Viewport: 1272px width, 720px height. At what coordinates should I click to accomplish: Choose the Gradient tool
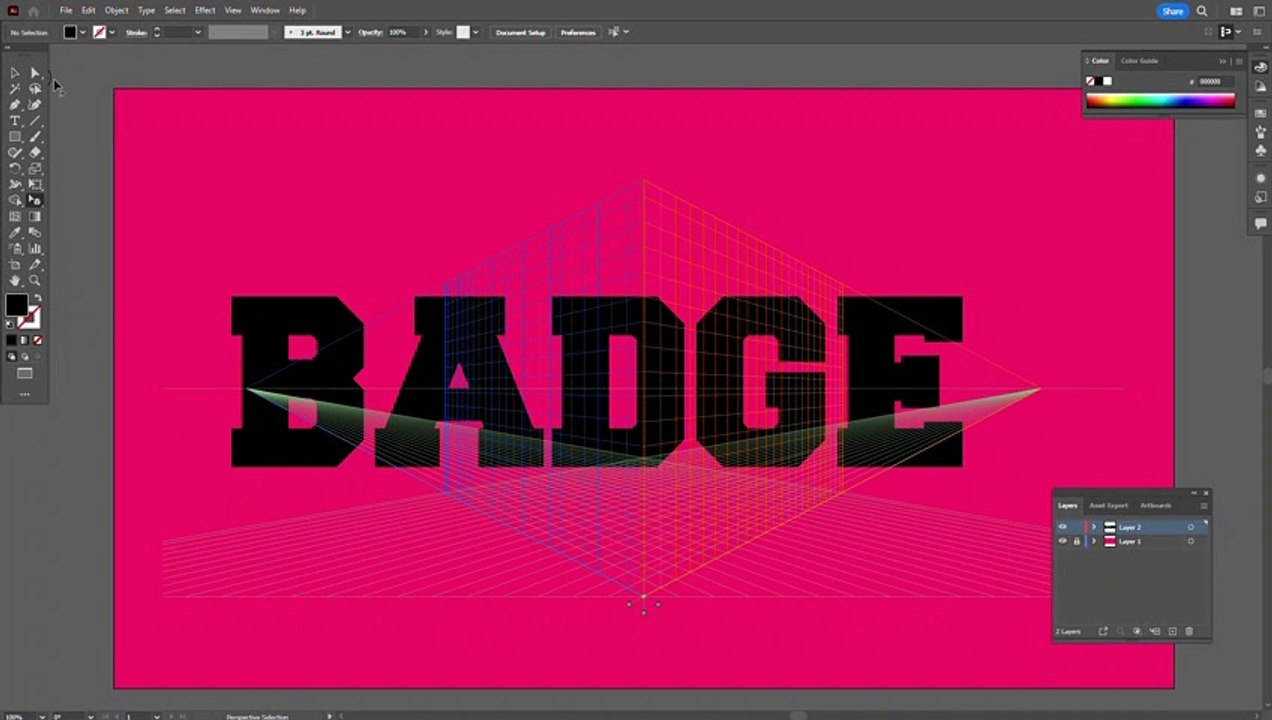(x=35, y=217)
